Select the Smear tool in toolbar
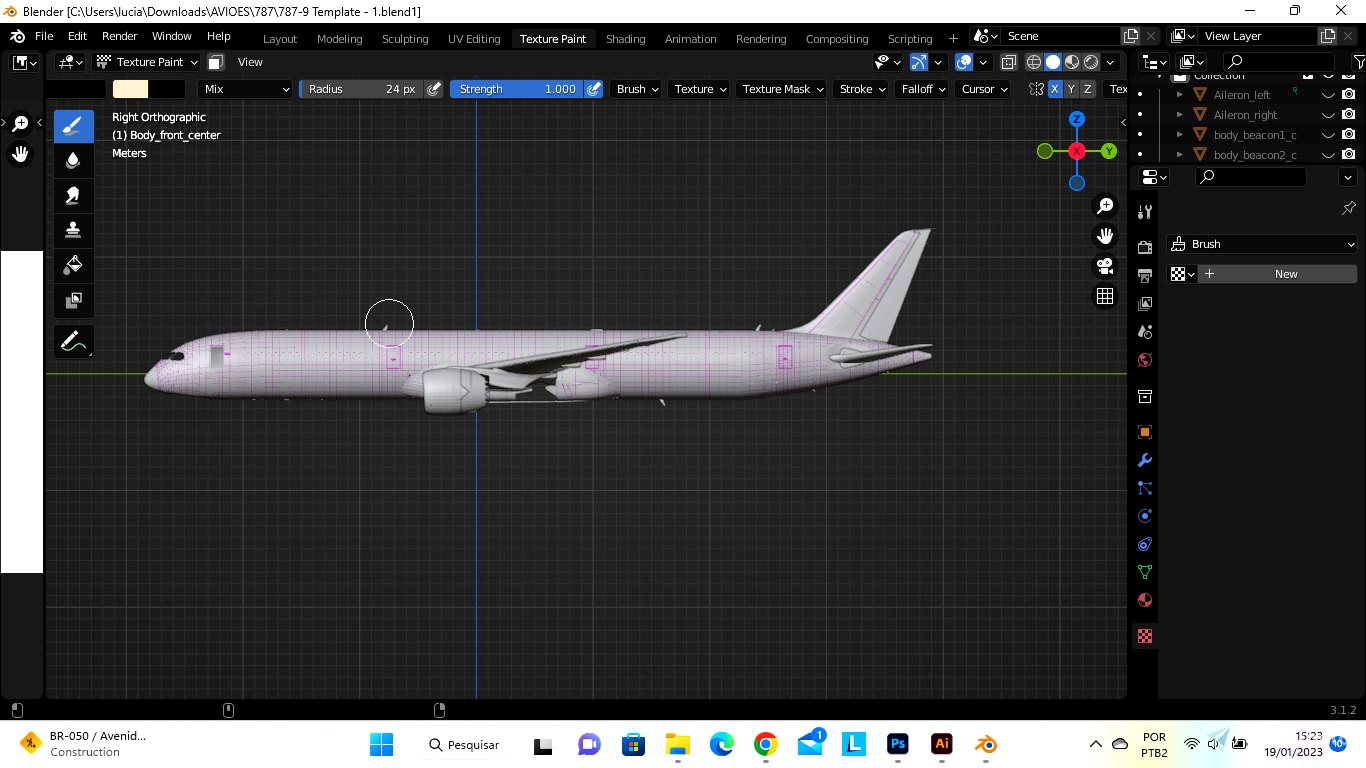 [x=73, y=195]
